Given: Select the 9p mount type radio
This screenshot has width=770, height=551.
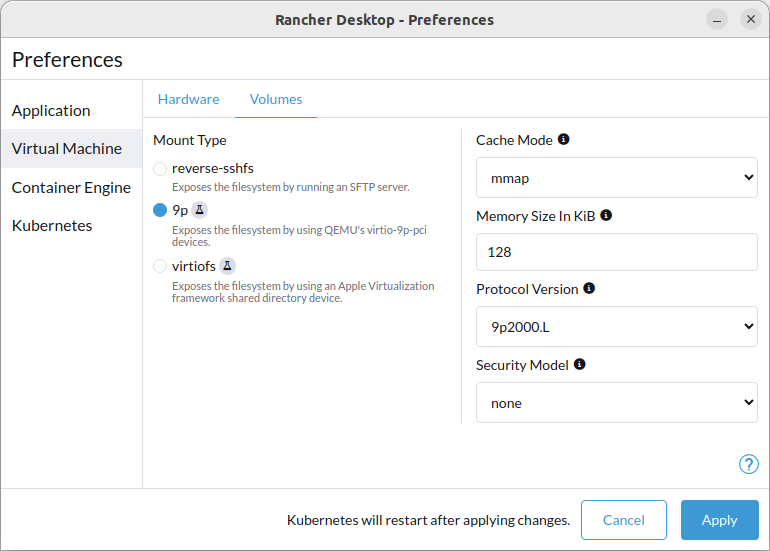Looking at the screenshot, I should click(160, 210).
